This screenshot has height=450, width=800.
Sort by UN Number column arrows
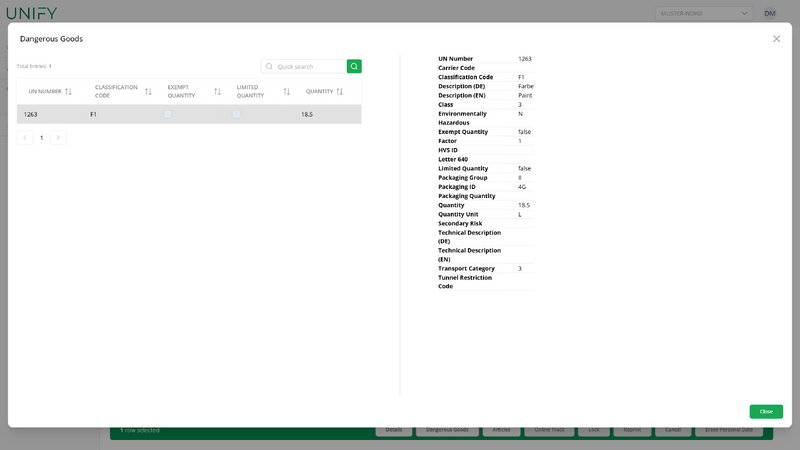click(x=68, y=91)
